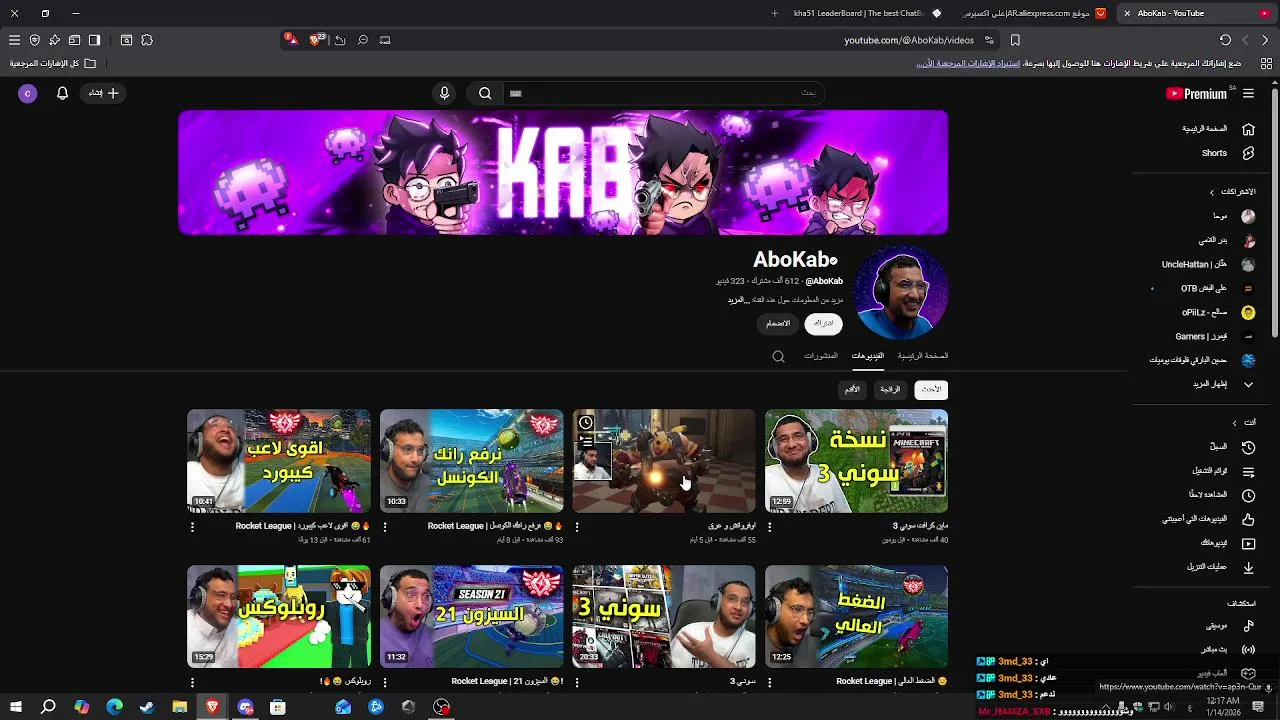Screen dimensions: 1280x720
Task: Click the Brave Shields lion icon
Action: [317, 40]
